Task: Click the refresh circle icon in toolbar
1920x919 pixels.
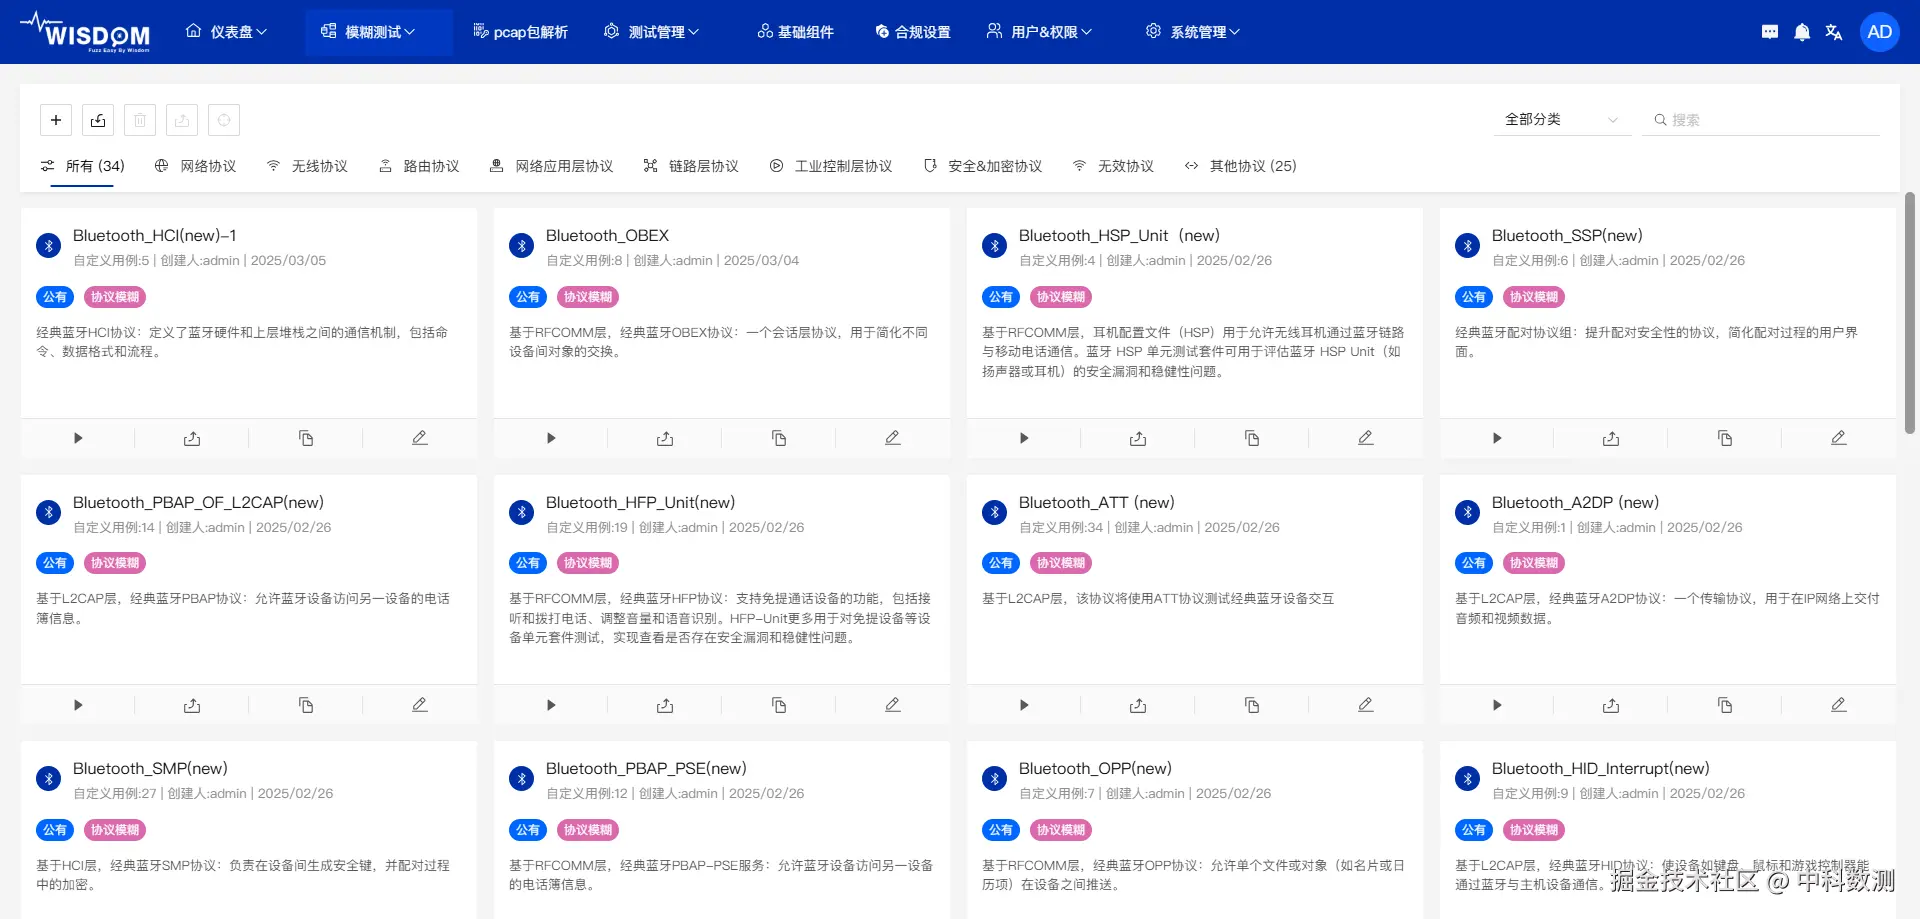Action: point(224,120)
